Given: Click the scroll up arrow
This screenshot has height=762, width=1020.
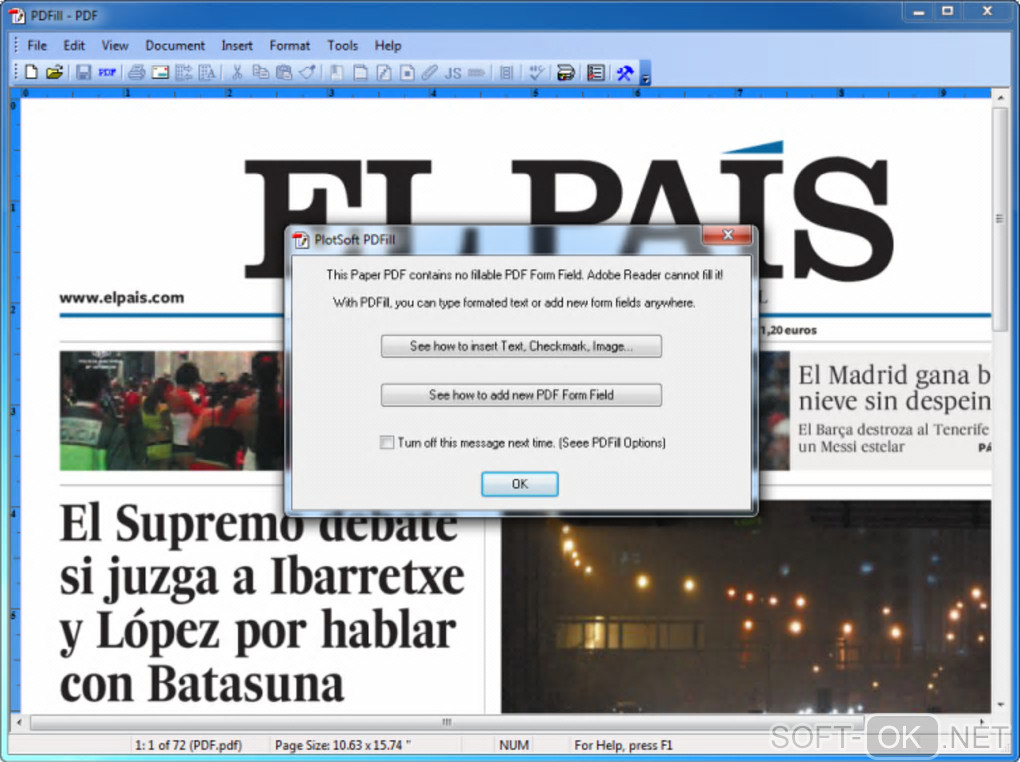Looking at the screenshot, I should (x=999, y=97).
